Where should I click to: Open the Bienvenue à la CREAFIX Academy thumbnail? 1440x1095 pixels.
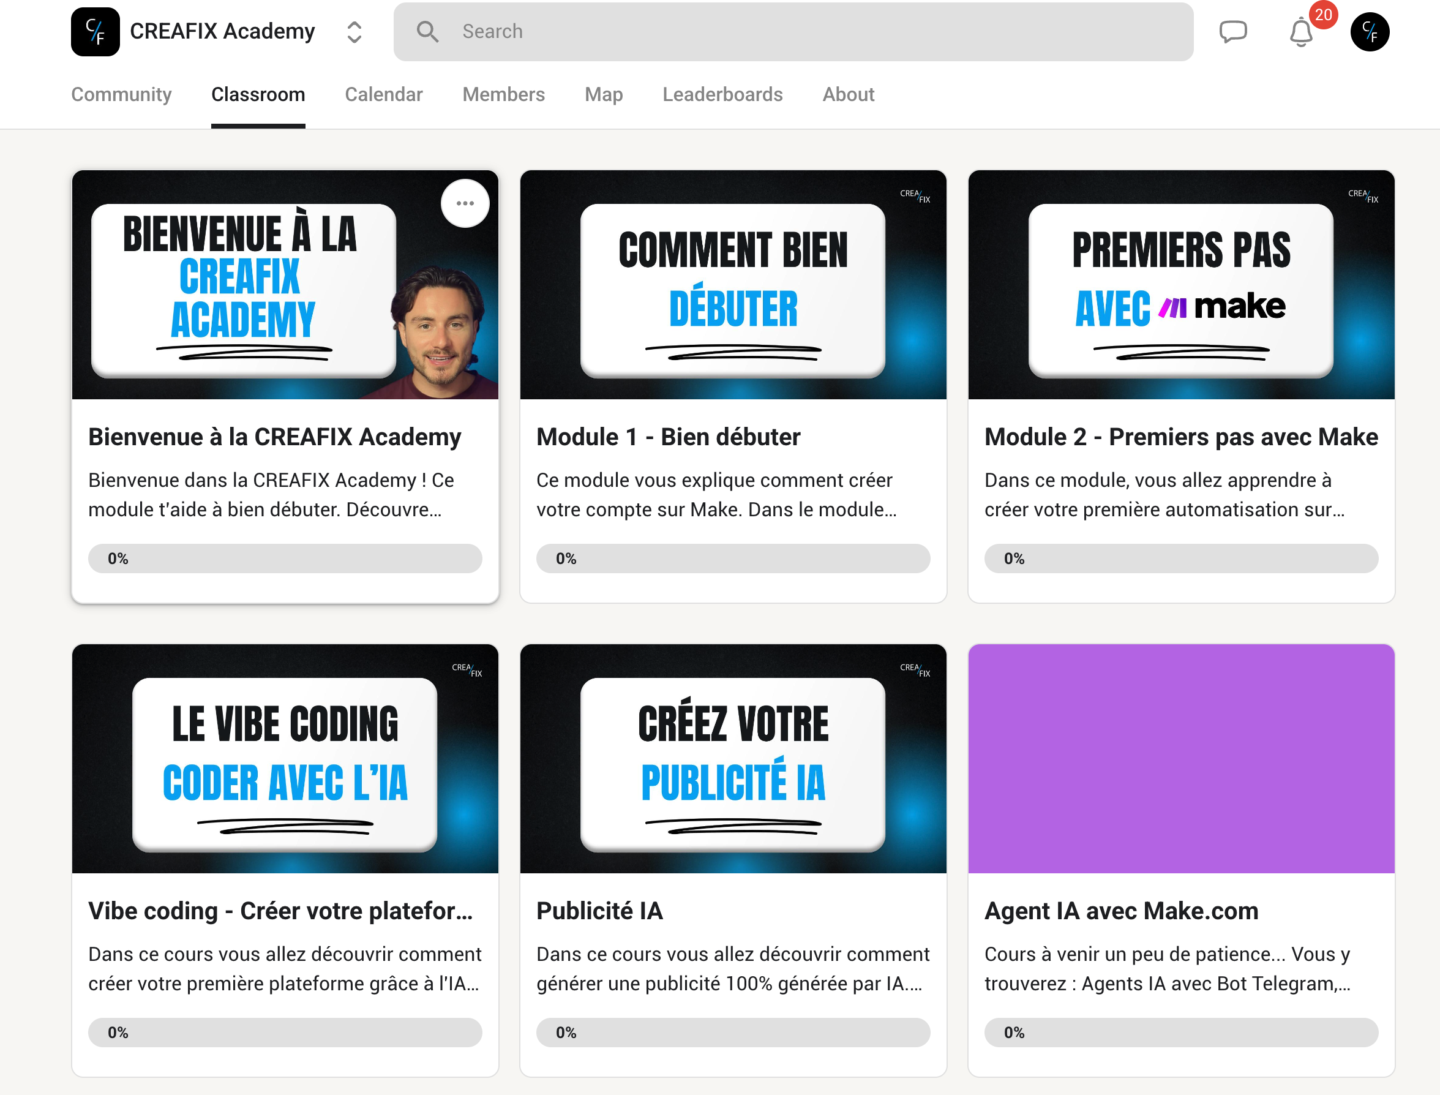pyautogui.click(x=285, y=285)
